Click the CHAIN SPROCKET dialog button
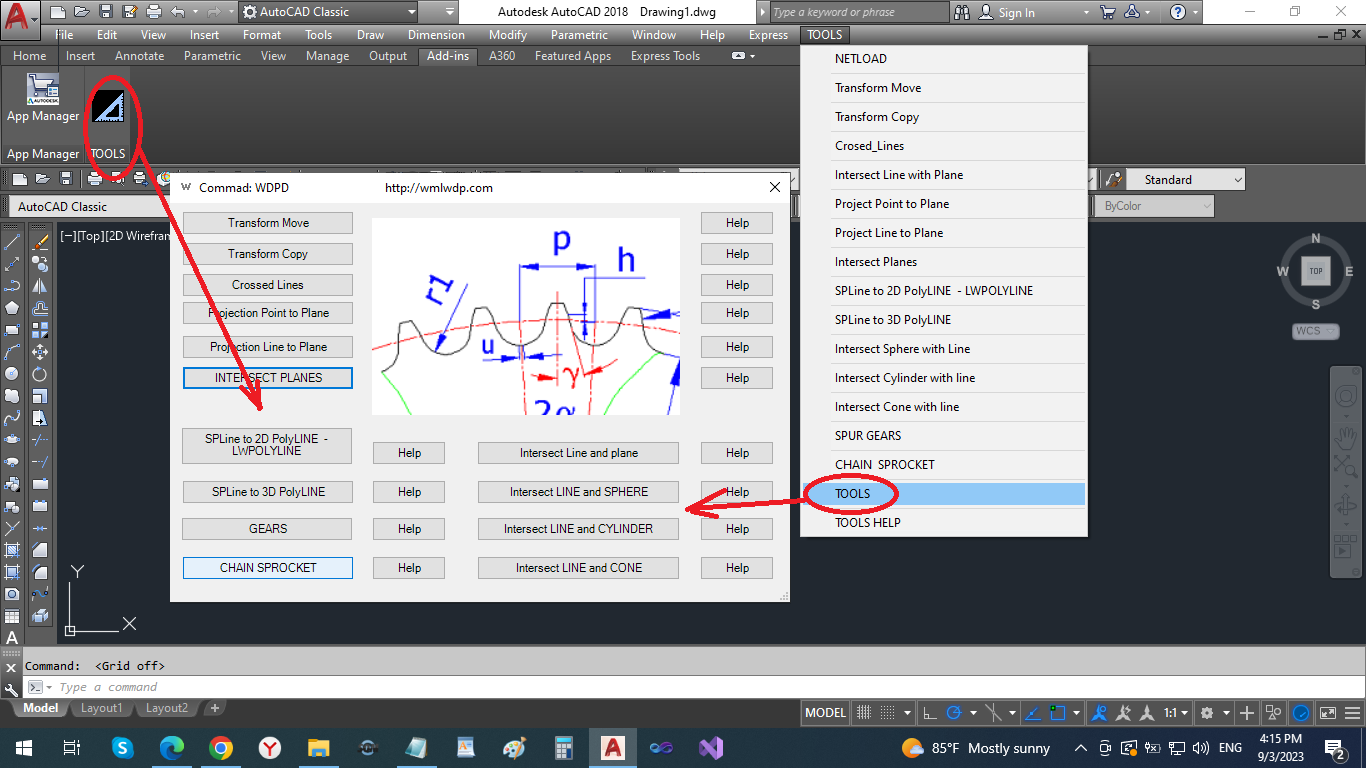Image resolution: width=1366 pixels, height=768 pixels. 268,568
